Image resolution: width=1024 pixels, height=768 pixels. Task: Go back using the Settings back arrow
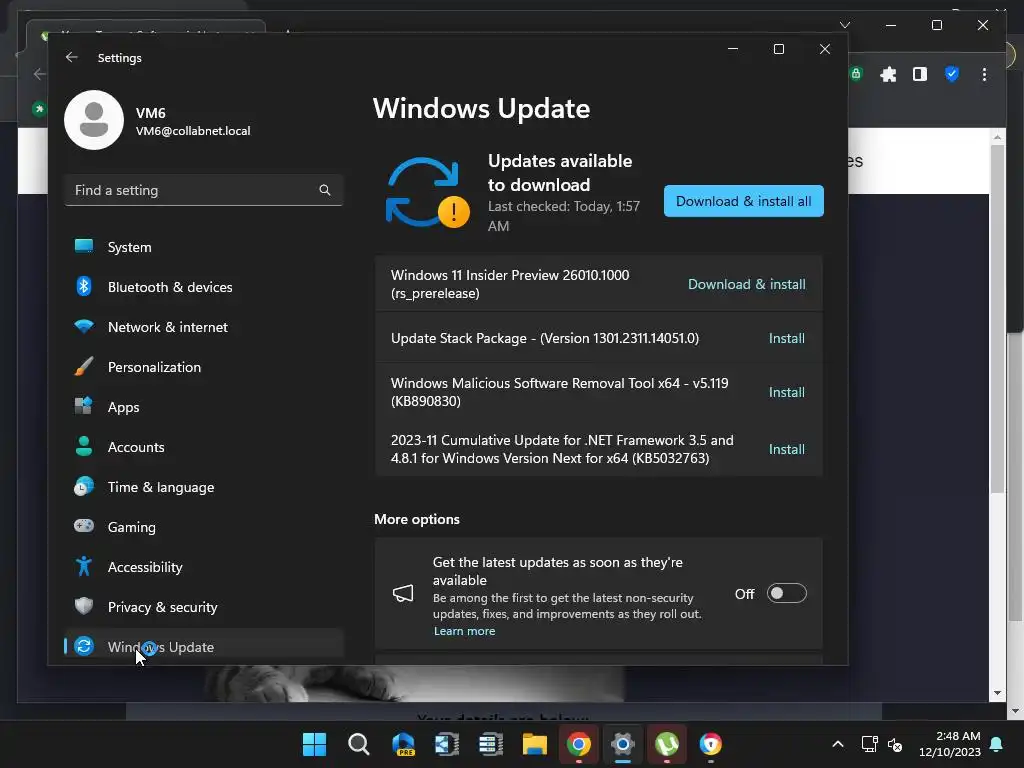(72, 57)
